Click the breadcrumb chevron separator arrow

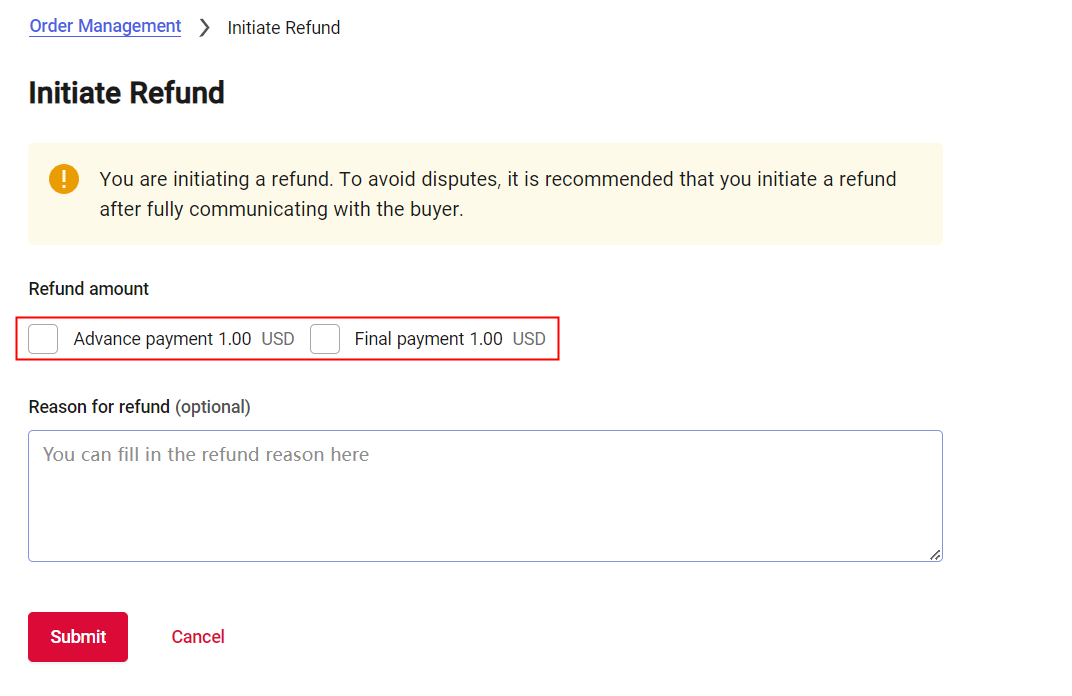click(x=204, y=28)
